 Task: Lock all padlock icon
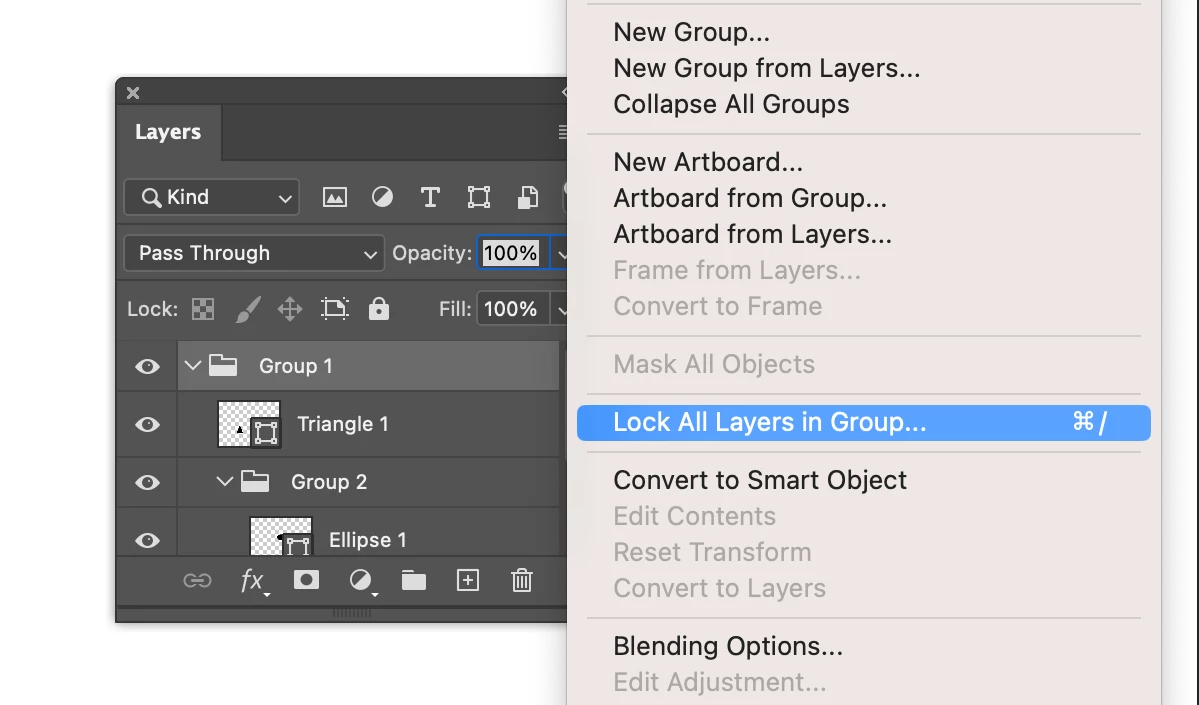click(x=379, y=309)
